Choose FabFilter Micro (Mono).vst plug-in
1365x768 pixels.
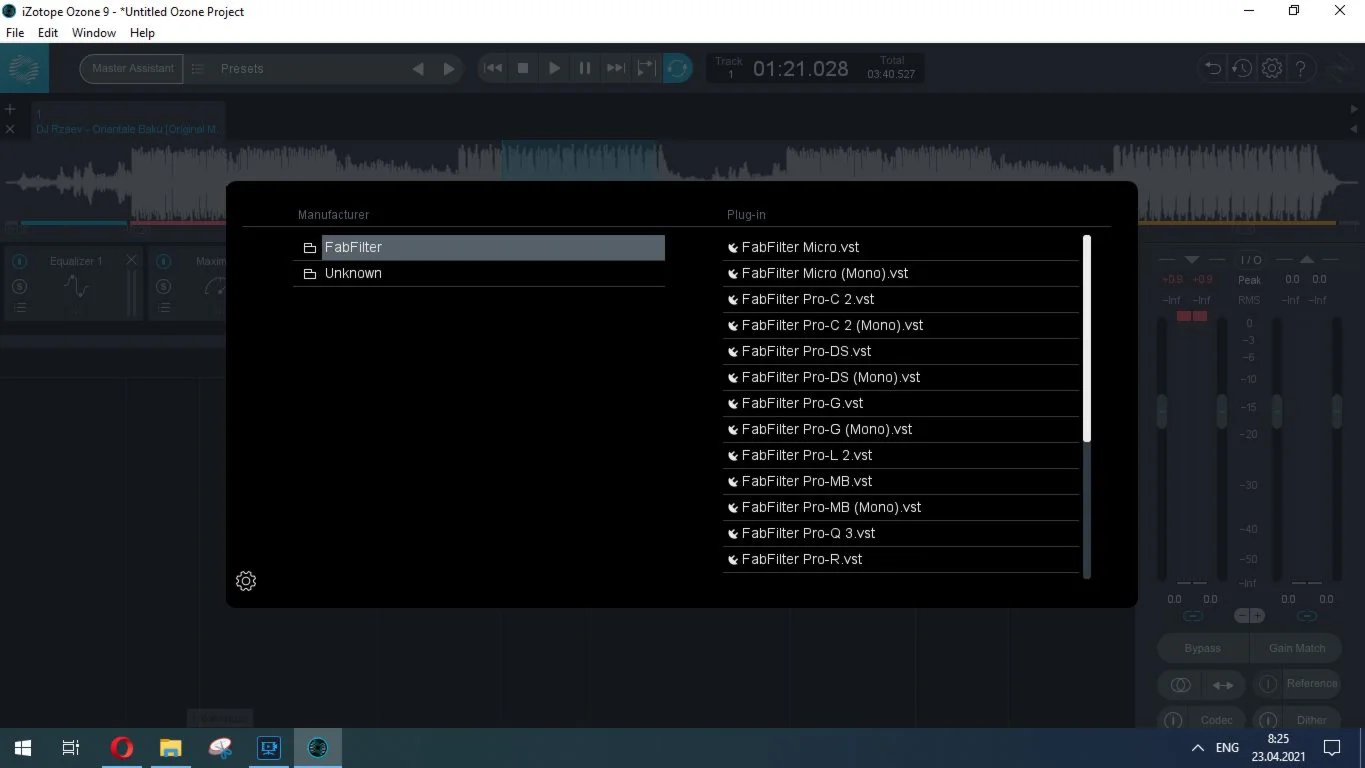click(901, 273)
